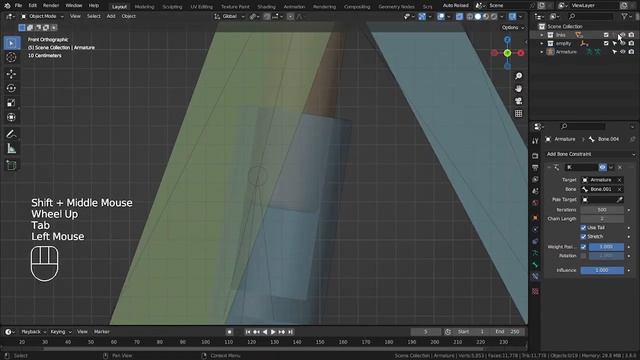Open the Playback dropdown in timeline

[x=33, y=332]
